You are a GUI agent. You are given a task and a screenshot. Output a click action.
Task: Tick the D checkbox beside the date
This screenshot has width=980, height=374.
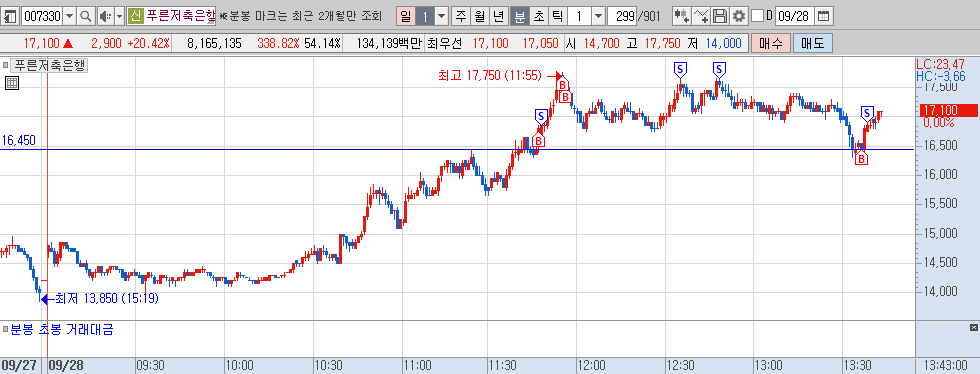(x=757, y=16)
